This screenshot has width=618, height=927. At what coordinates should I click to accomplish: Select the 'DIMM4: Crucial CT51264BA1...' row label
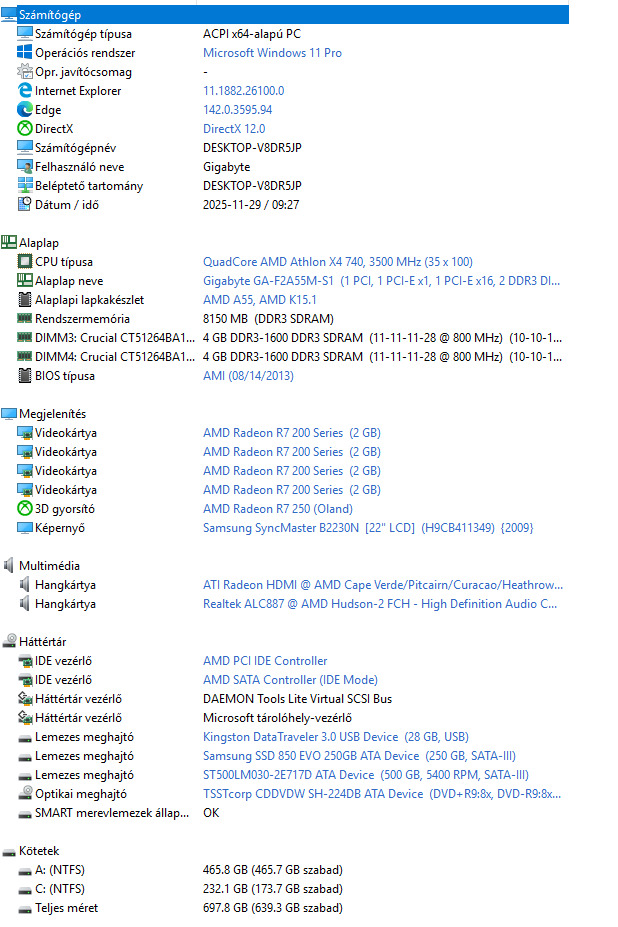click(x=115, y=356)
